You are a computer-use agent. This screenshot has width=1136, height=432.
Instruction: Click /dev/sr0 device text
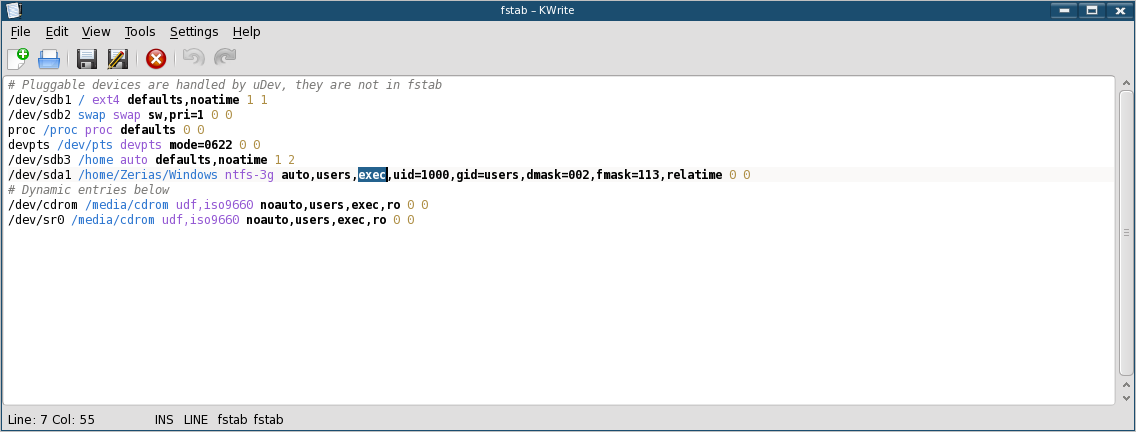[x=36, y=220]
